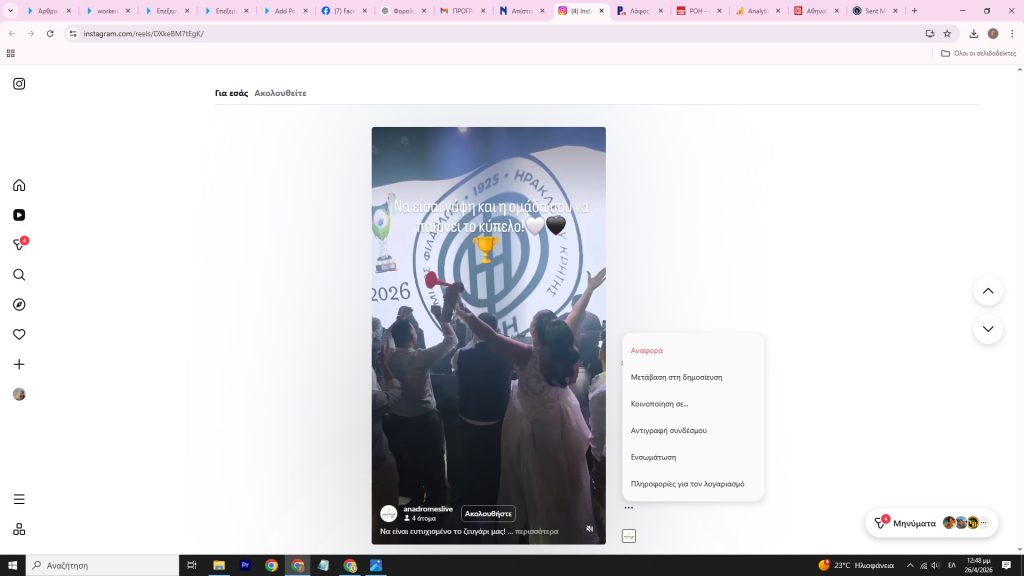
Task: Open Instagram logo home link
Action: pos(19,84)
